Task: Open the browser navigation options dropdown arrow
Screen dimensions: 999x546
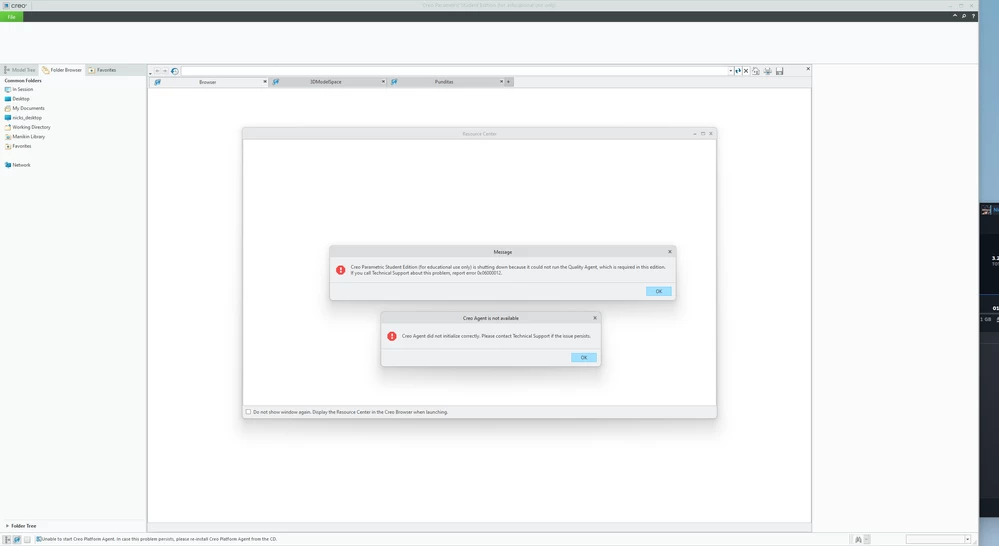Action: 150,74
